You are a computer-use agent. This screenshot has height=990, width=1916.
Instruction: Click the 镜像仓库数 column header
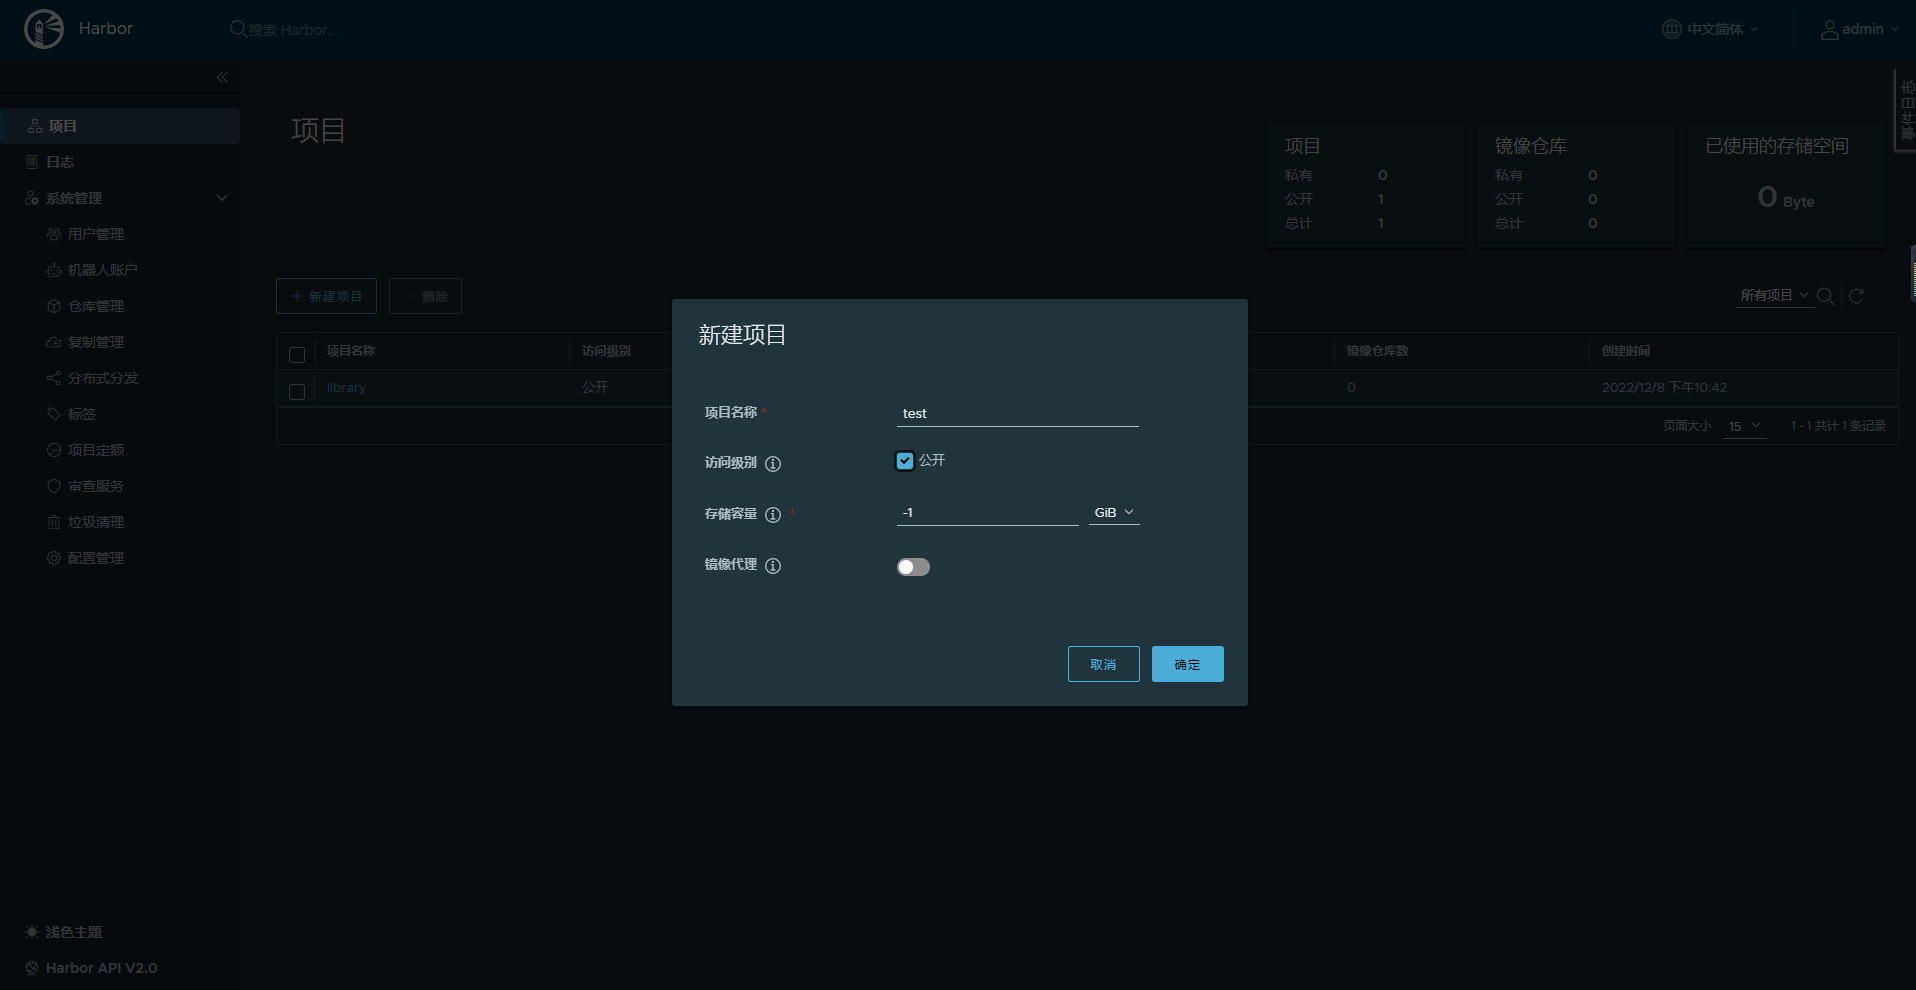1377,351
